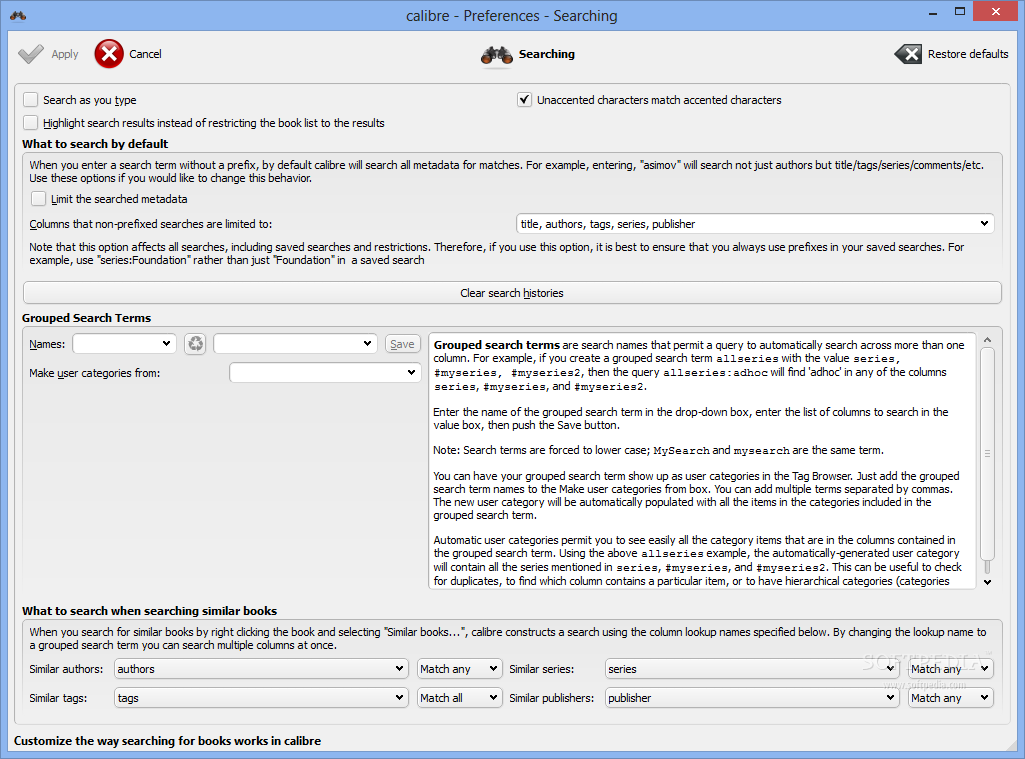The width and height of the screenshot is (1025, 759).
Task: Click the Apply checkmark icon
Action: pos(31,54)
